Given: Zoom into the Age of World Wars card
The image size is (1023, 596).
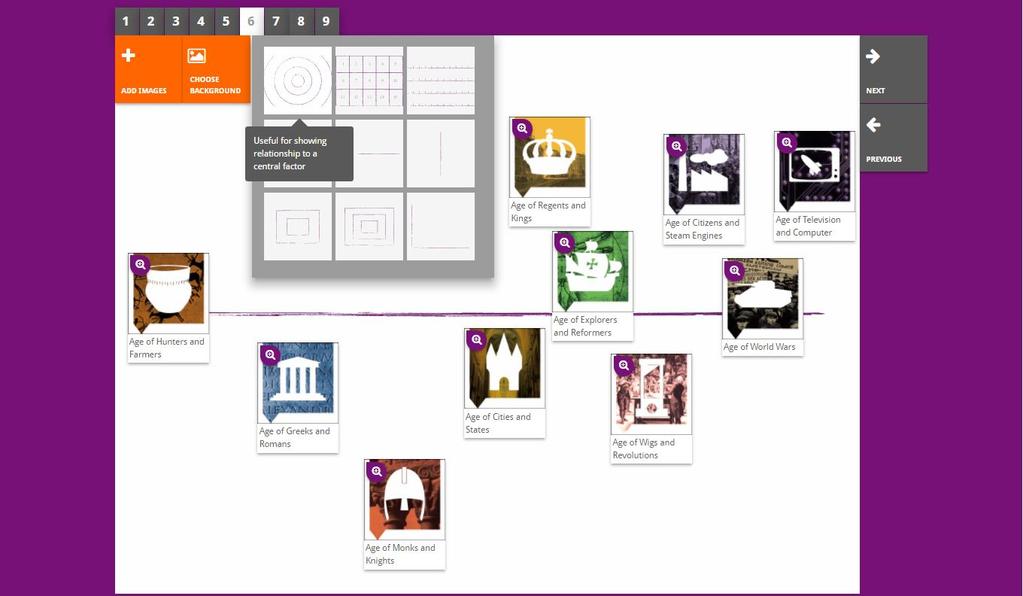Looking at the screenshot, I should click(x=735, y=270).
